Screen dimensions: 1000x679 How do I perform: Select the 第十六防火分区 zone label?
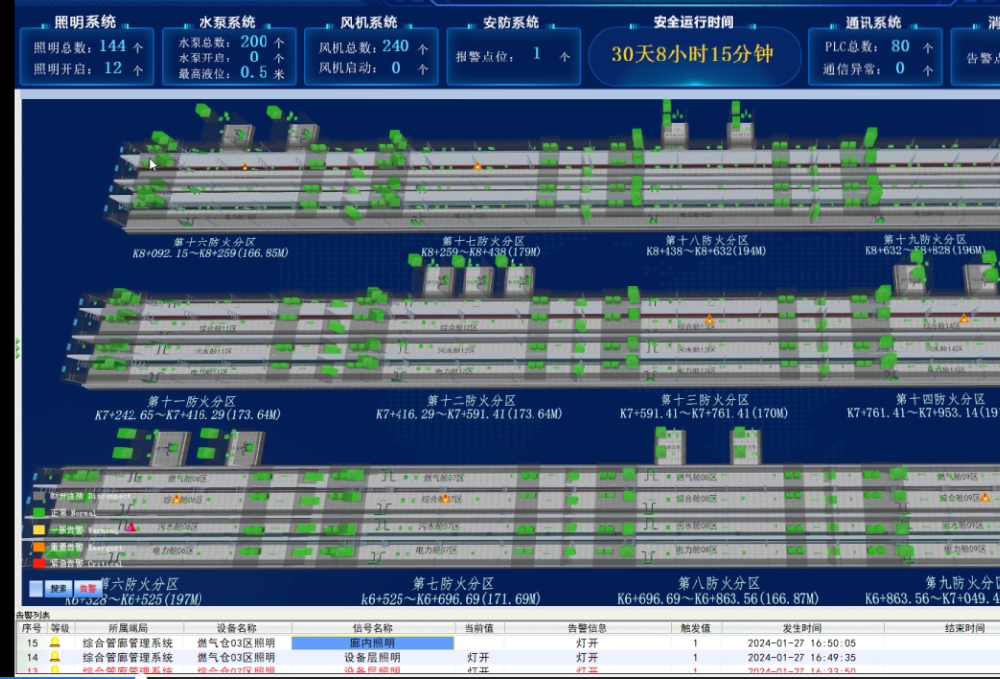tap(214, 242)
